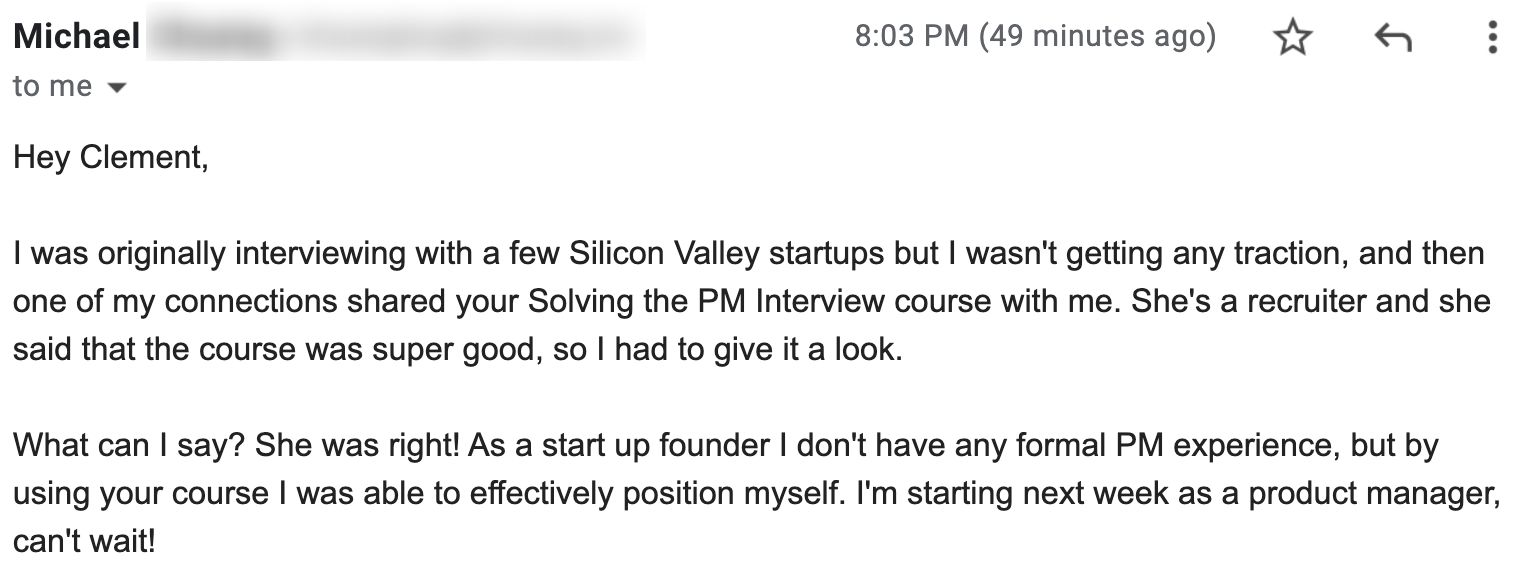Click the "(49 minutes ago)" text
This screenshot has height=578, width=1520.
click(1097, 37)
